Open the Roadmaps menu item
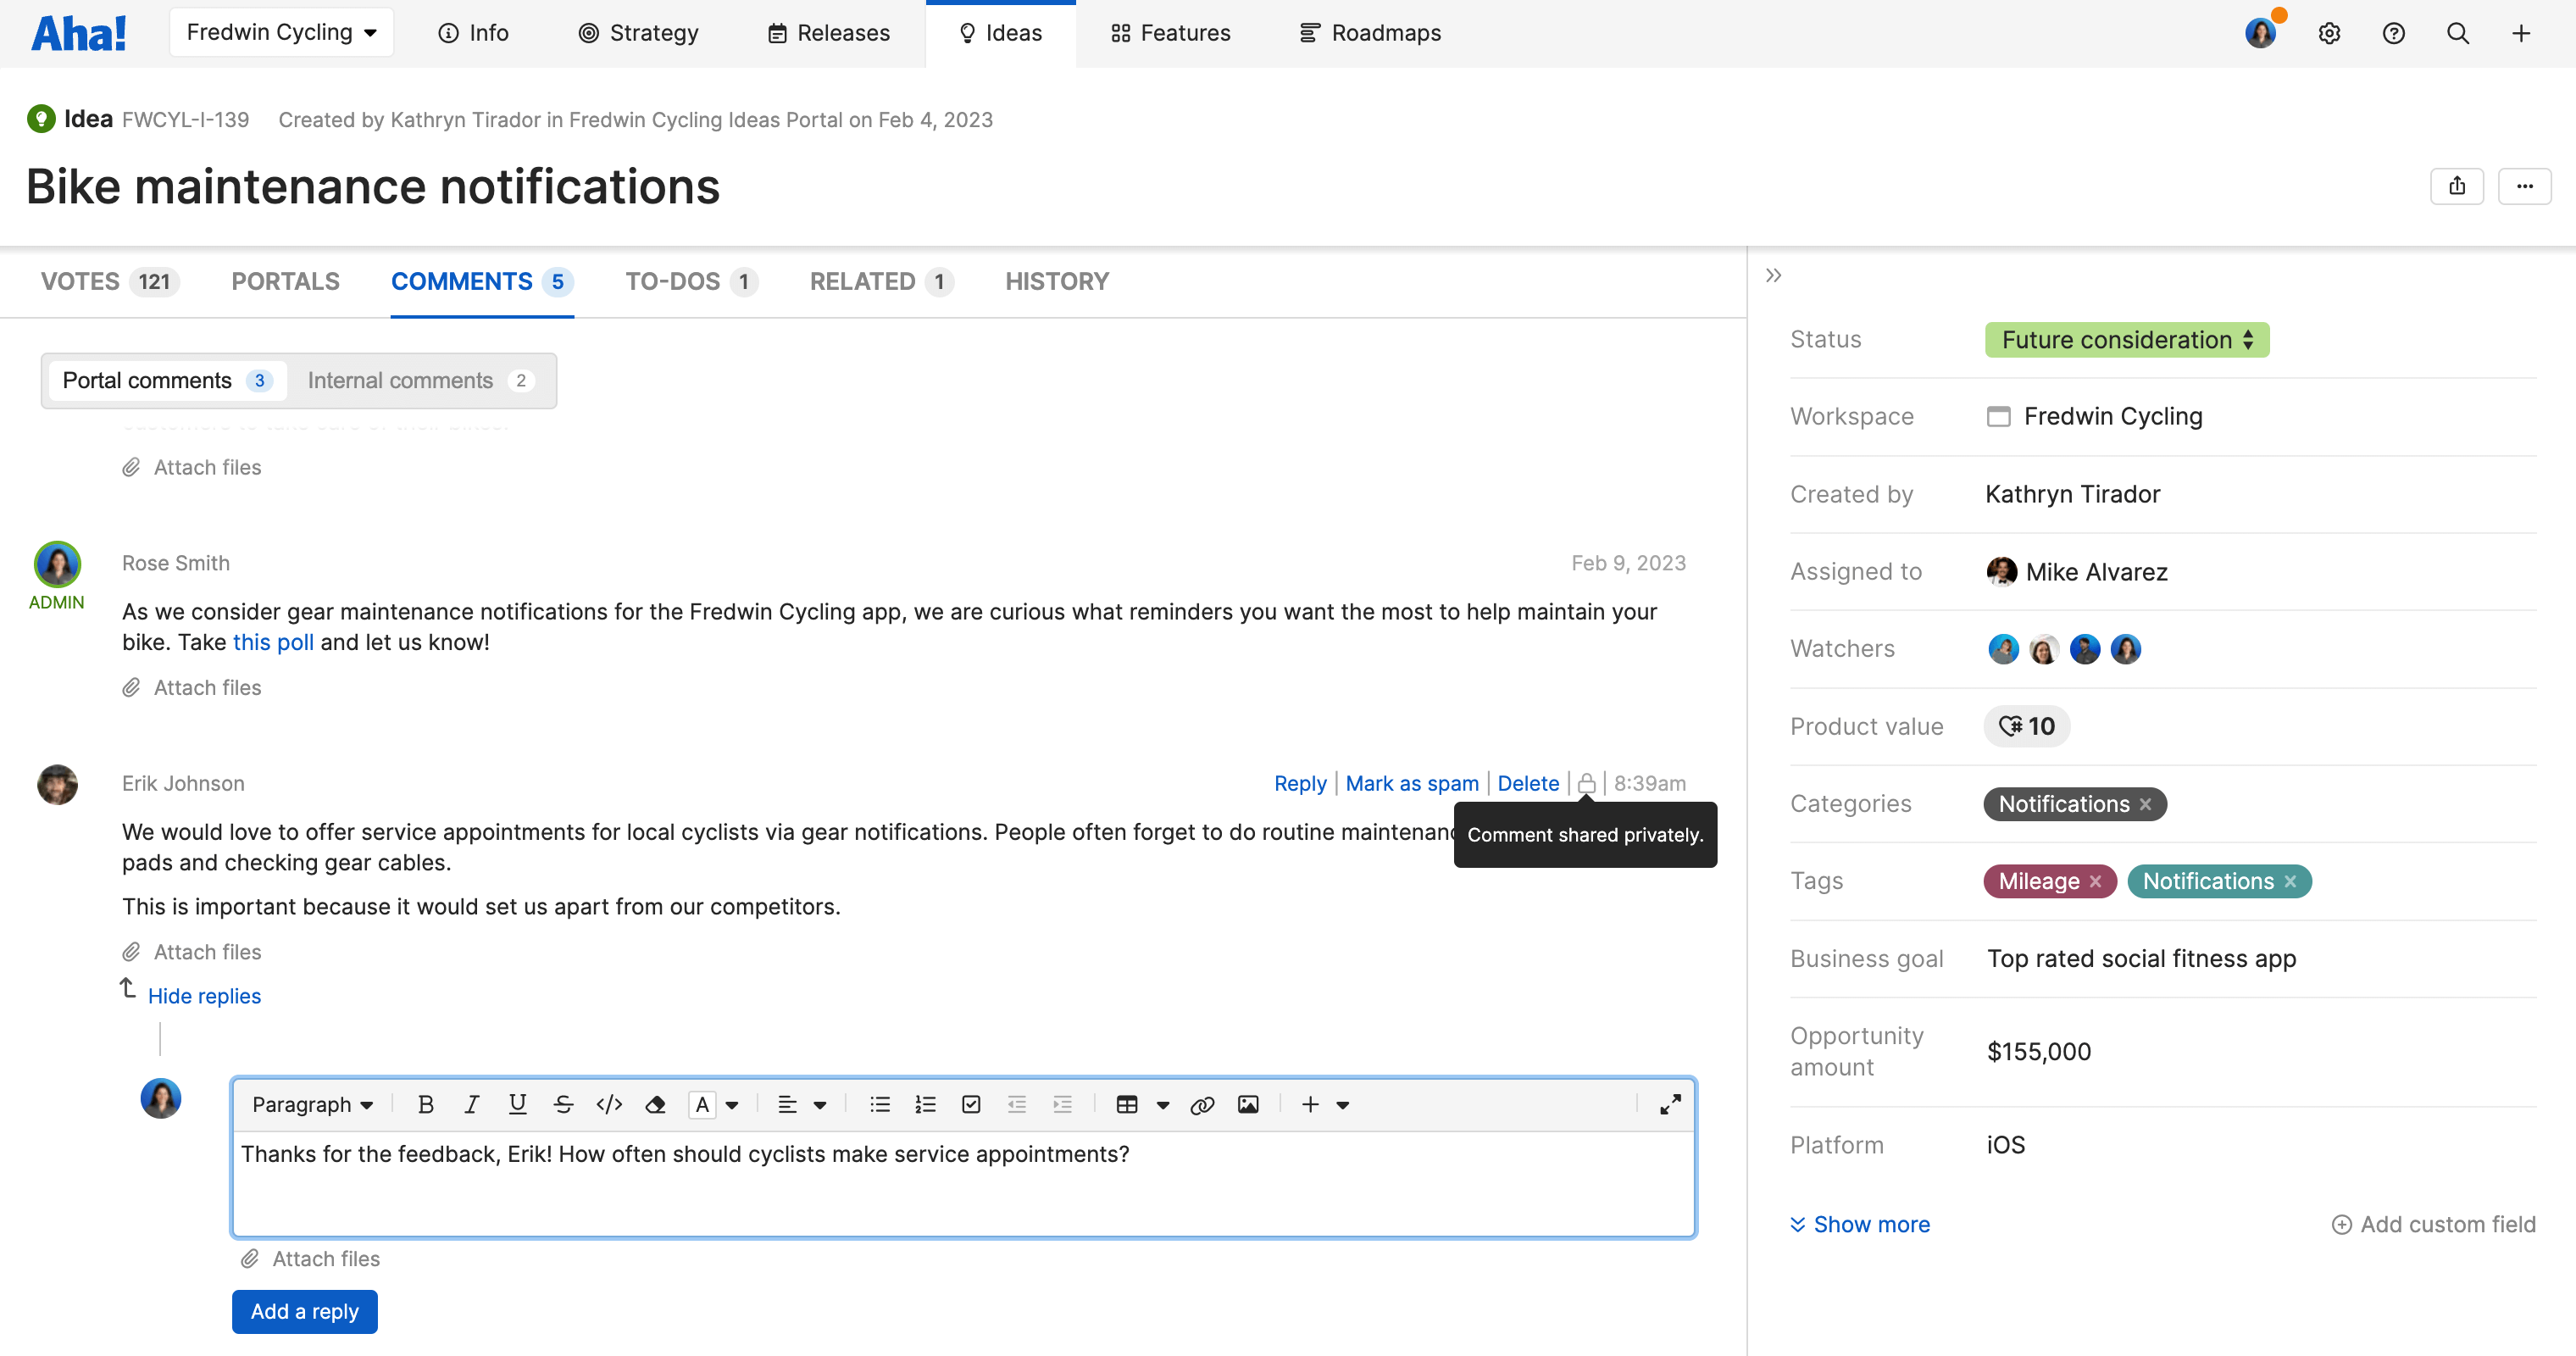Screen dimensions: 2576x1356 (1369, 32)
